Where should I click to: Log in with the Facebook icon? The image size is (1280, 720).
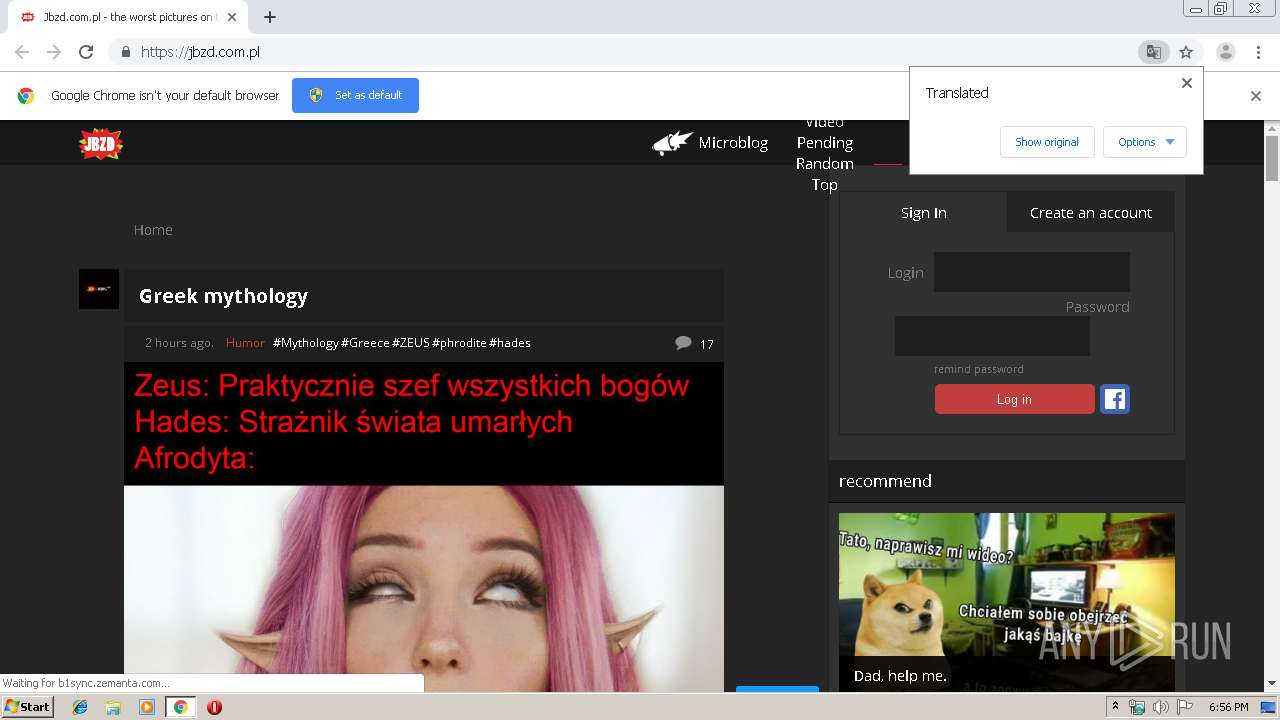(x=1115, y=399)
